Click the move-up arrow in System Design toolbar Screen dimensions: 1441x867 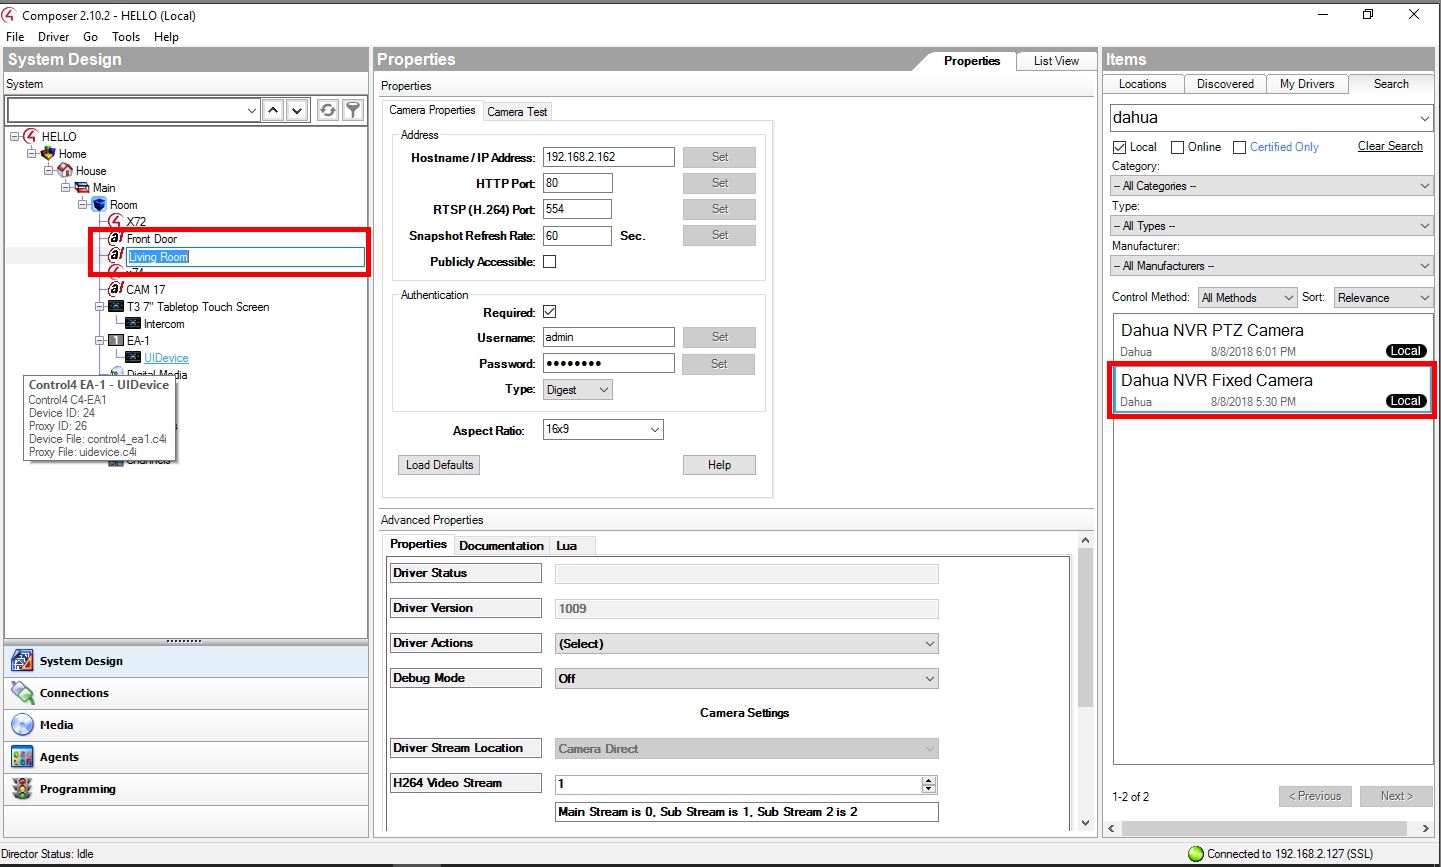(x=273, y=110)
